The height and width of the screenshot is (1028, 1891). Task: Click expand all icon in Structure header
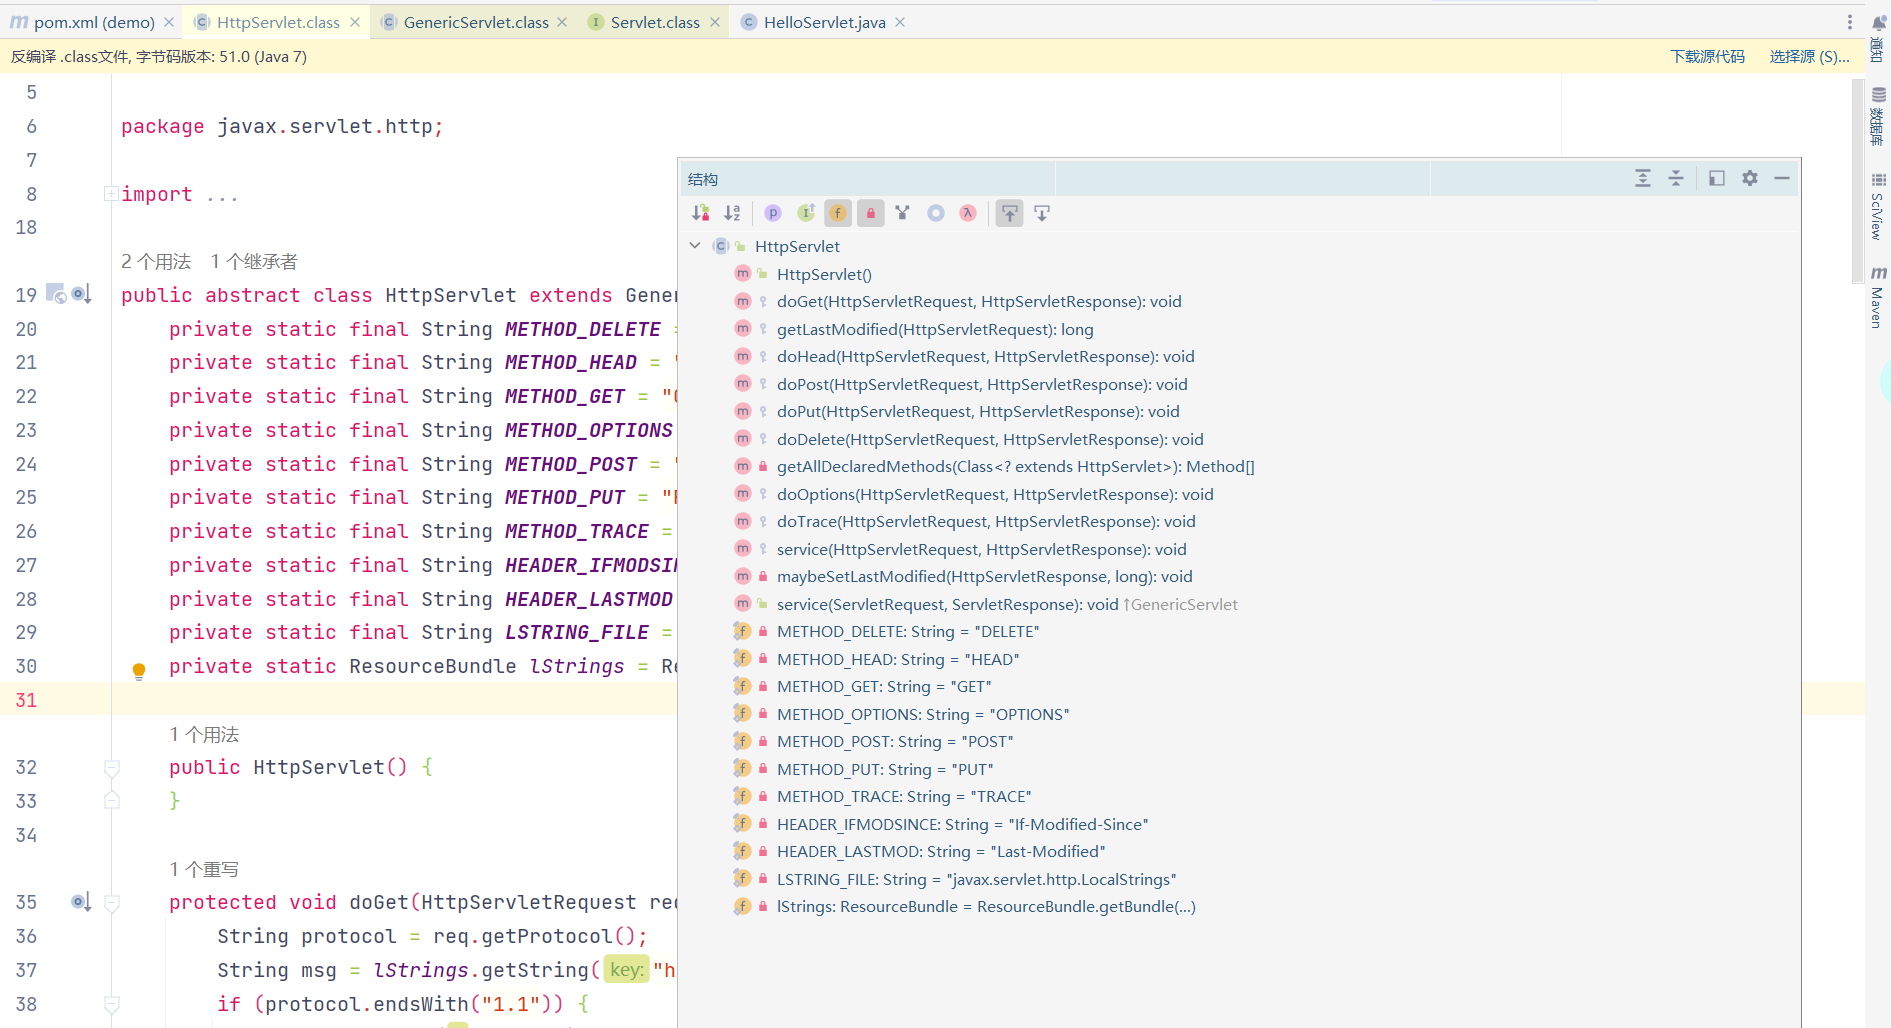(1643, 178)
